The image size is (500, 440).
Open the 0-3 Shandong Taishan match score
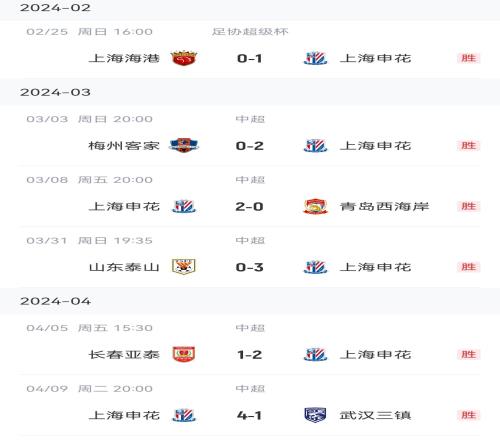coord(249,267)
